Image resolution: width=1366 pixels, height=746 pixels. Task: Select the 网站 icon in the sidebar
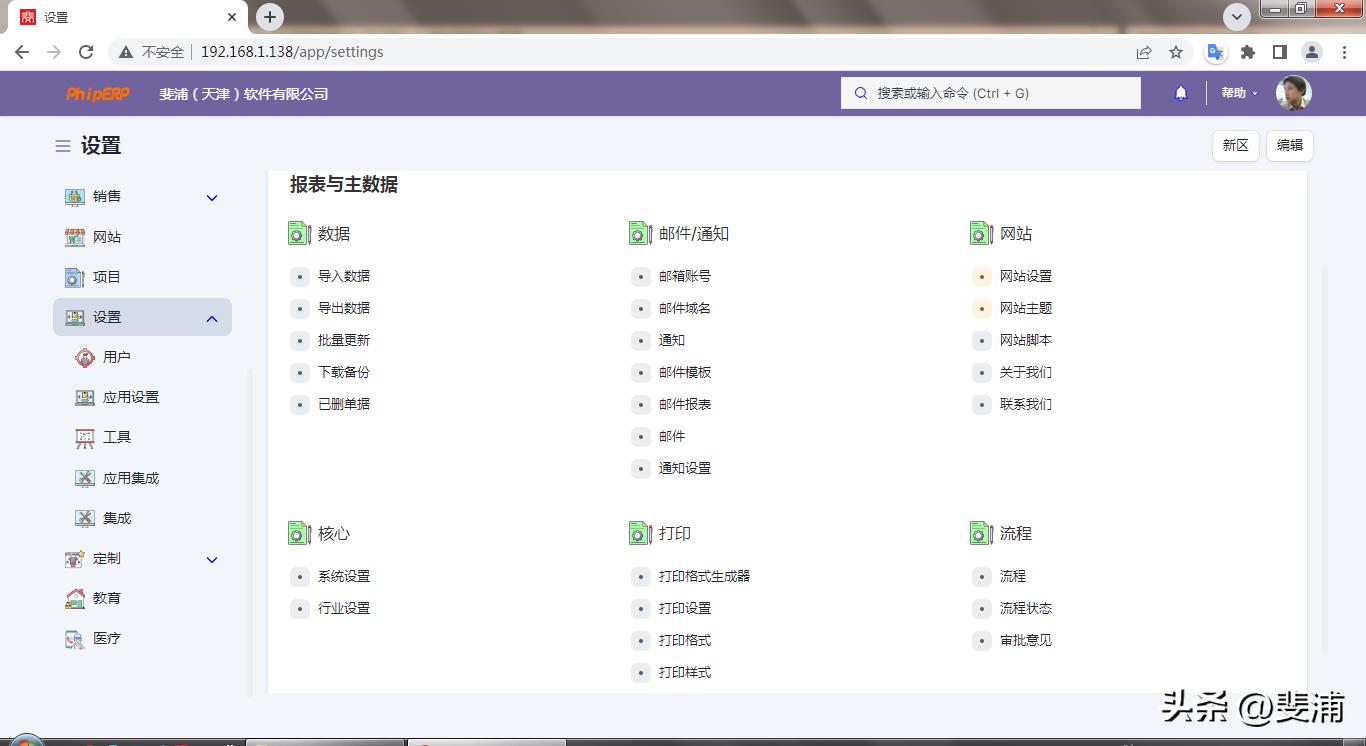pyautogui.click(x=74, y=237)
